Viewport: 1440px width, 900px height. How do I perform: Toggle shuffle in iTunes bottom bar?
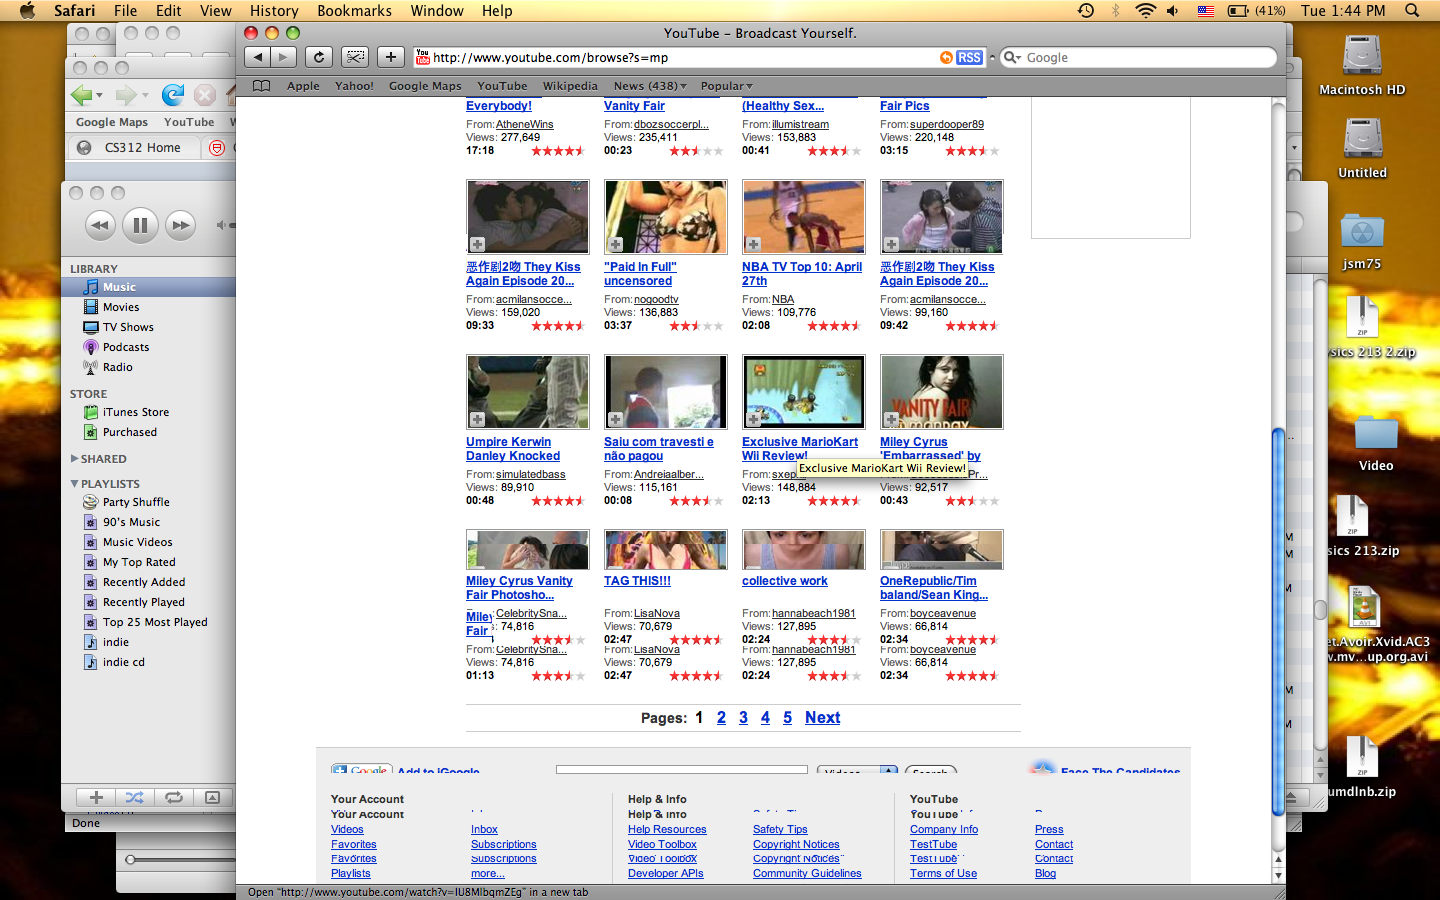[134, 797]
